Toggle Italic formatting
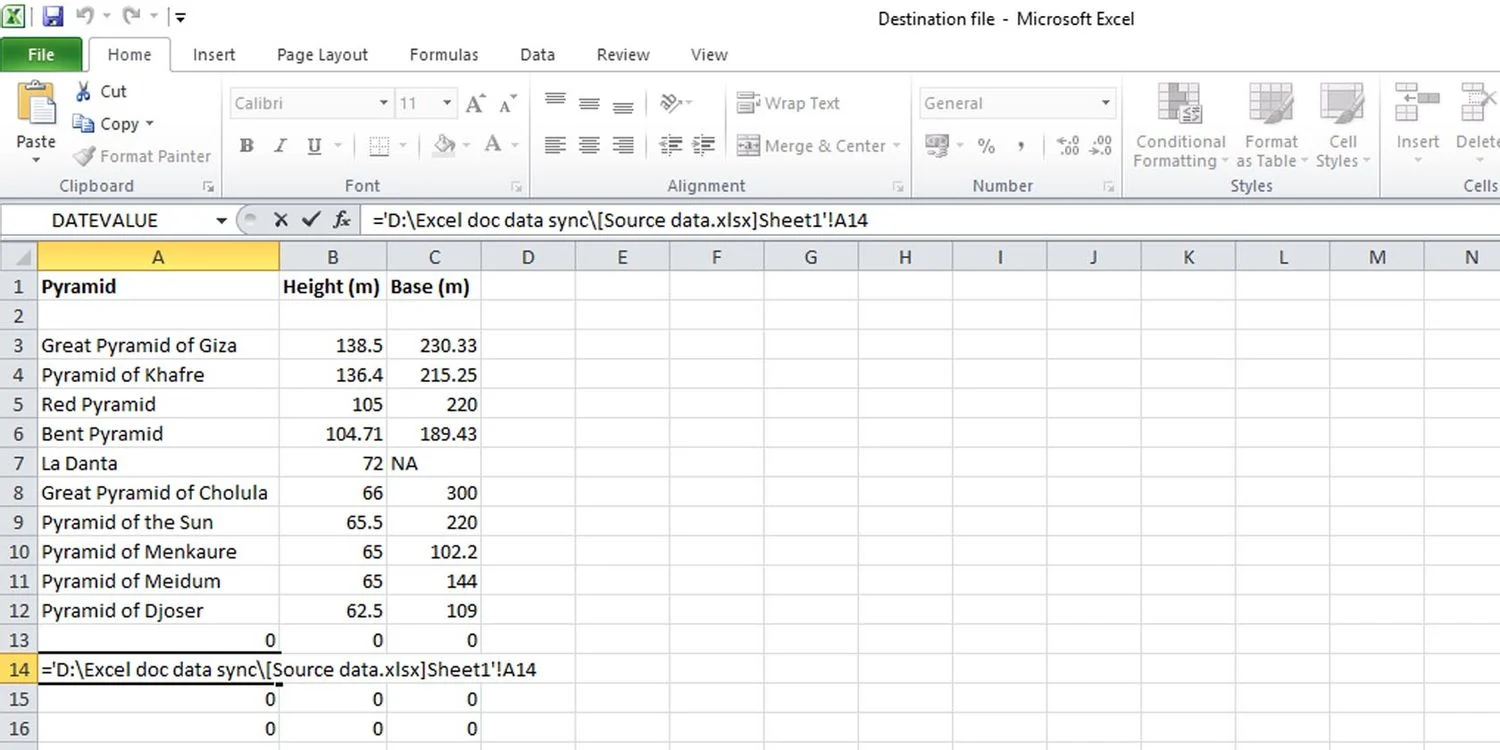Screen dimensions: 1500x750 [280, 146]
